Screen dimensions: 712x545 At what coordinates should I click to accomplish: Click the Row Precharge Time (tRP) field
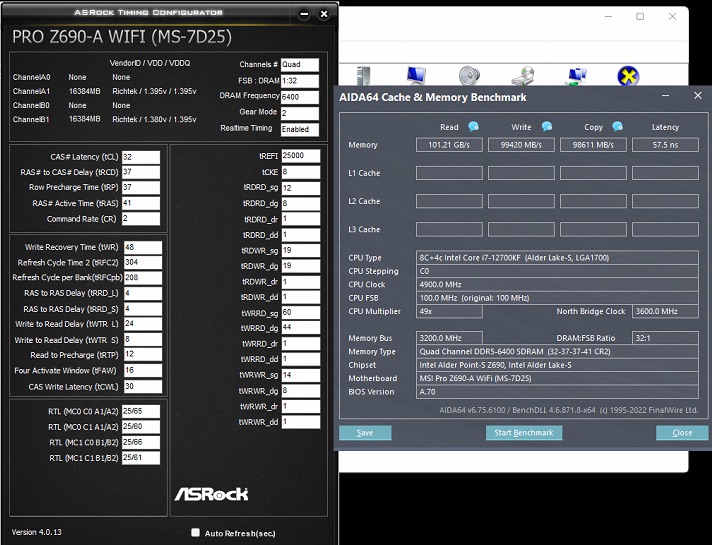pyautogui.click(x=141, y=188)
